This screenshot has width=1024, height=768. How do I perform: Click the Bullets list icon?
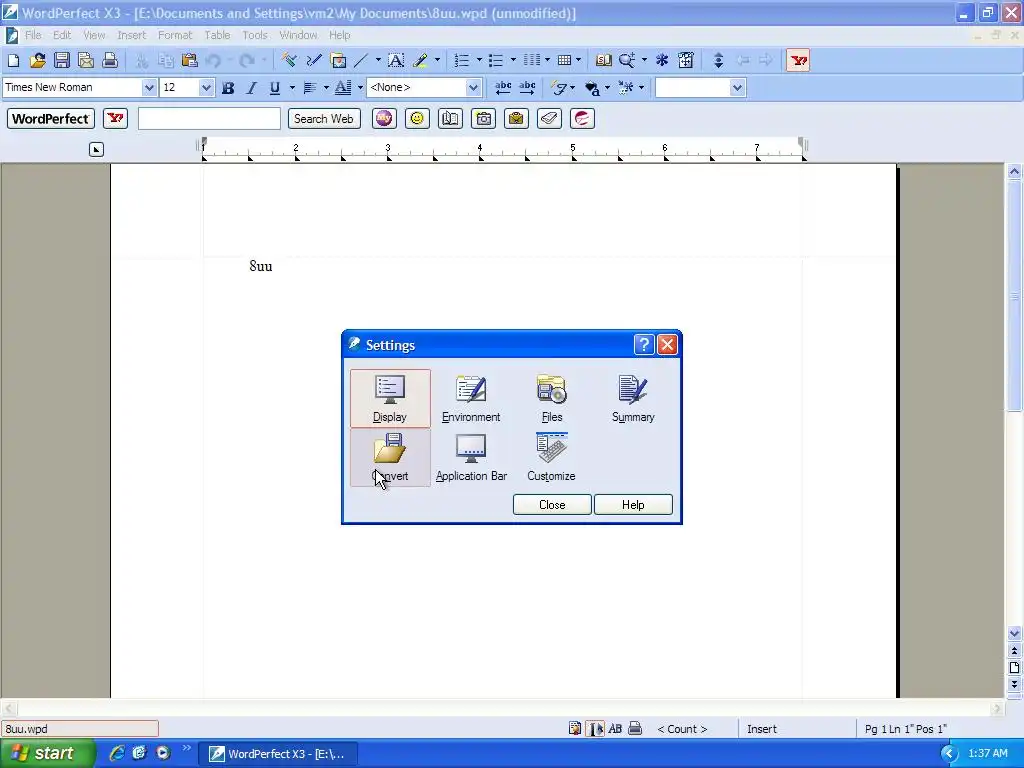point(496,61)
